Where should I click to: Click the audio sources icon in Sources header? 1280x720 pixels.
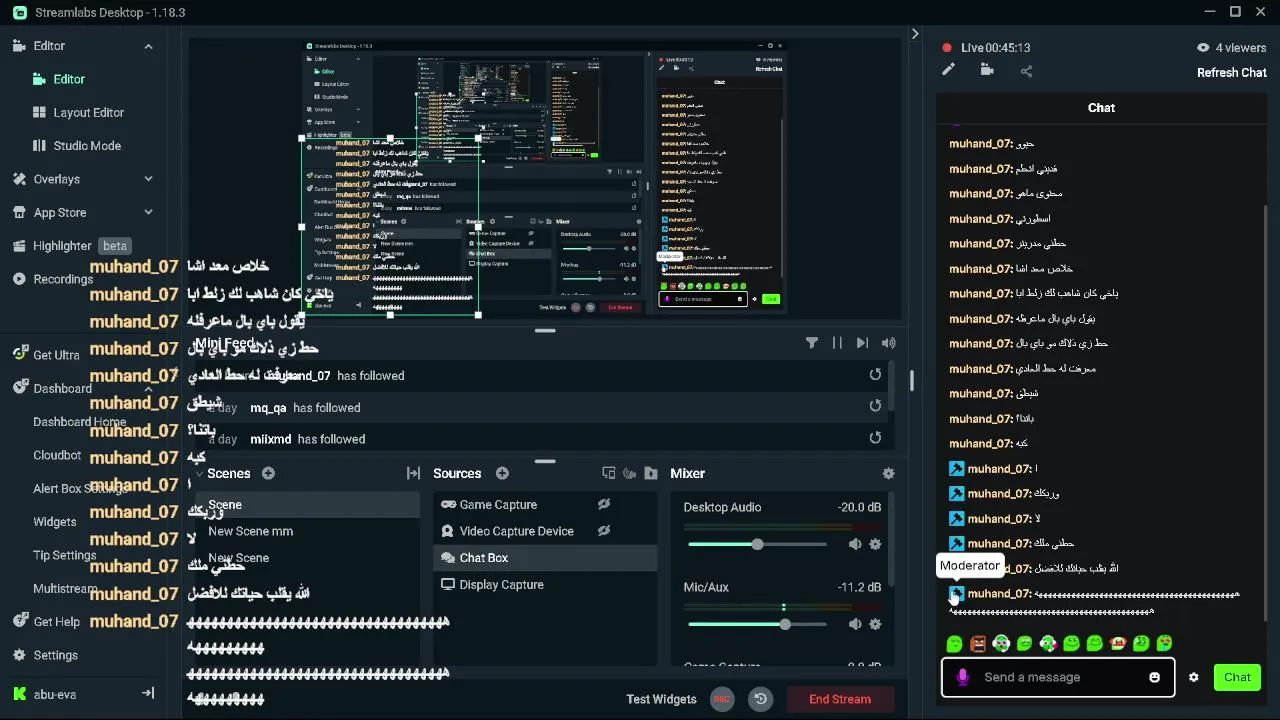630,474
